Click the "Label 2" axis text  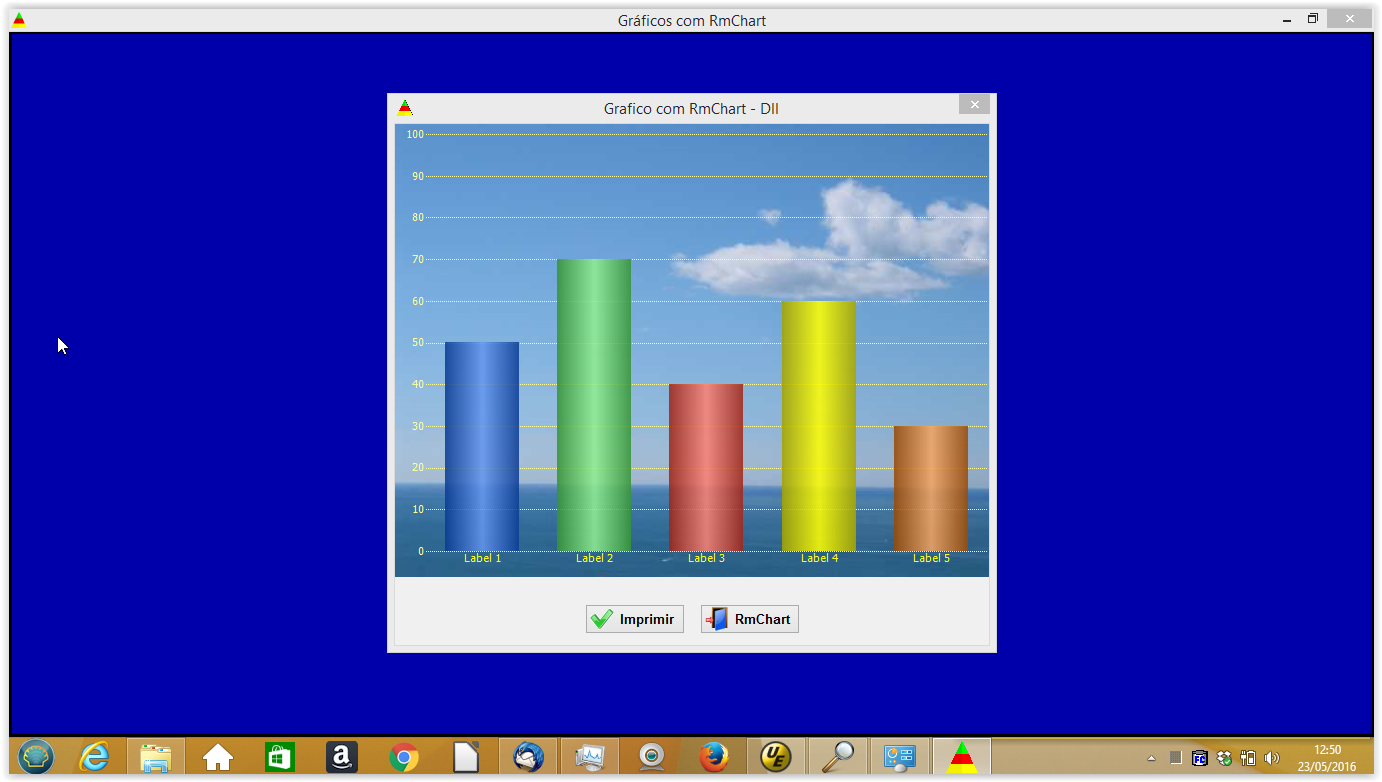[595, 558]
